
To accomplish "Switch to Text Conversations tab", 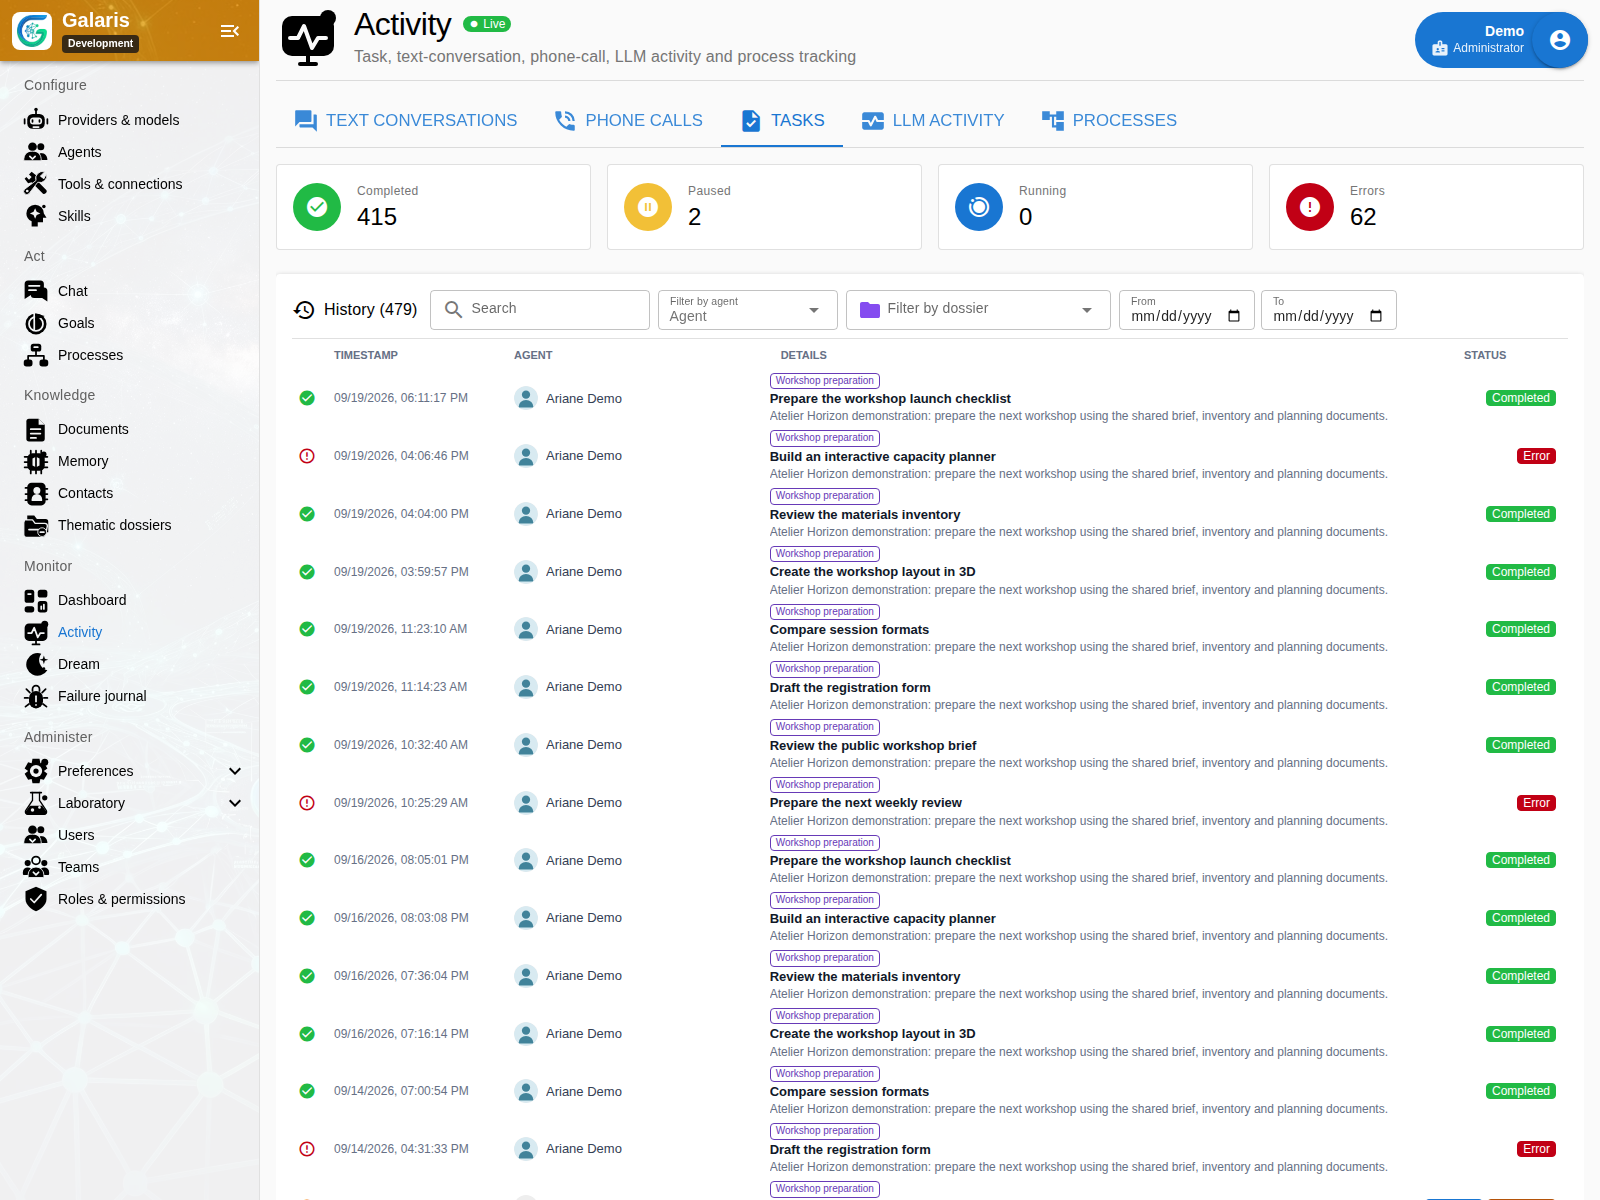I will 405,120.
